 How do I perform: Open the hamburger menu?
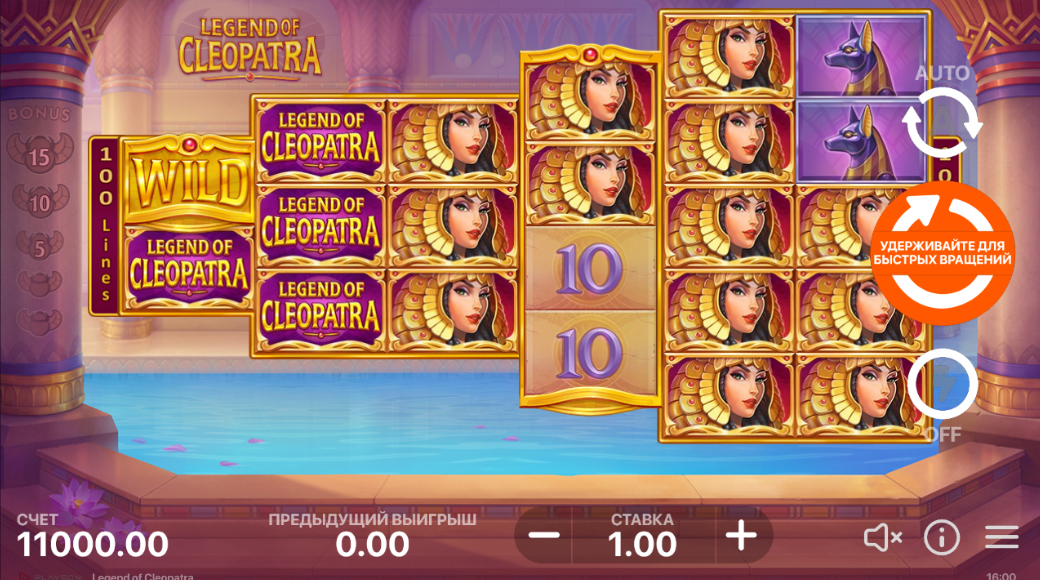1002,537
